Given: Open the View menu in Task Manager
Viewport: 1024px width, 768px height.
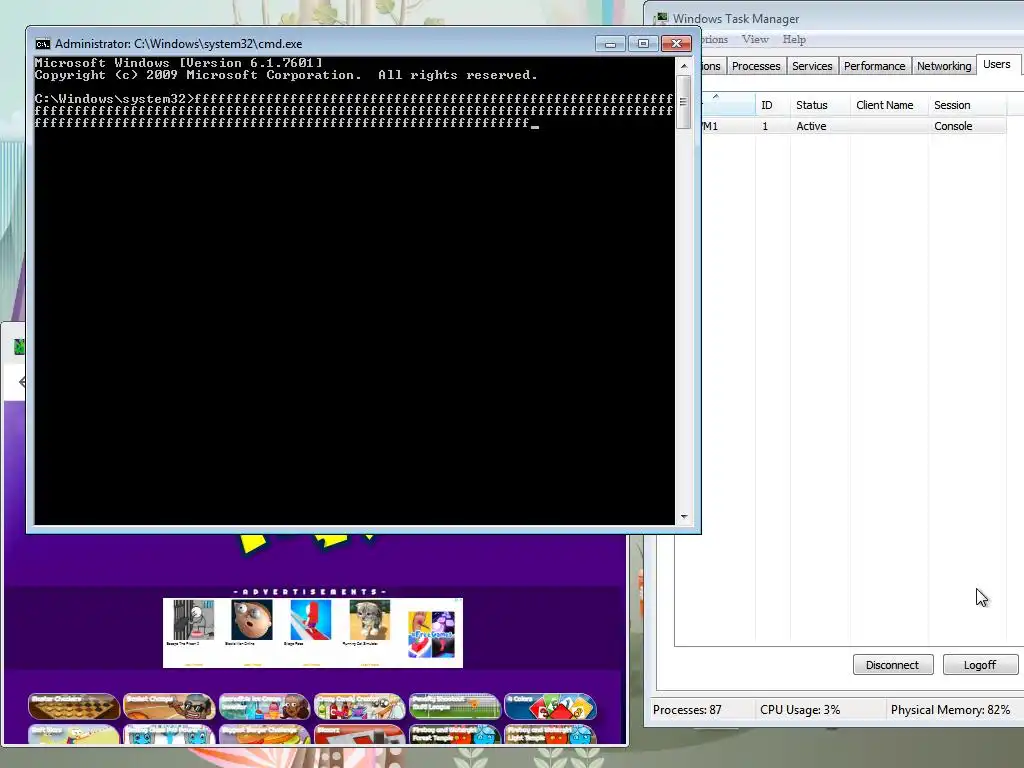Looking at the screenshot, I should [755, 39].
